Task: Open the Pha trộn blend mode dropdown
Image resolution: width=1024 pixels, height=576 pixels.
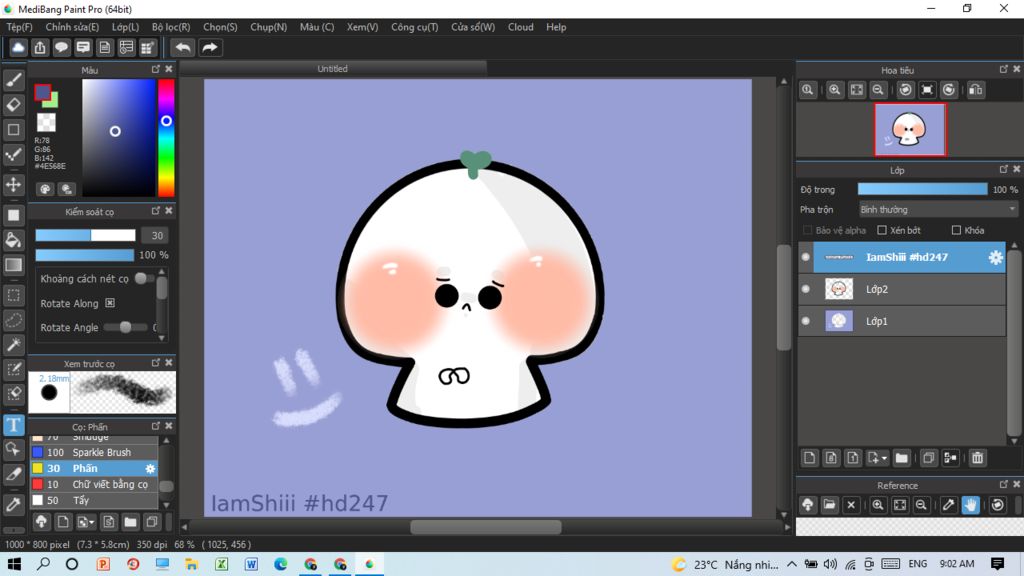Action: coord(938,210)
